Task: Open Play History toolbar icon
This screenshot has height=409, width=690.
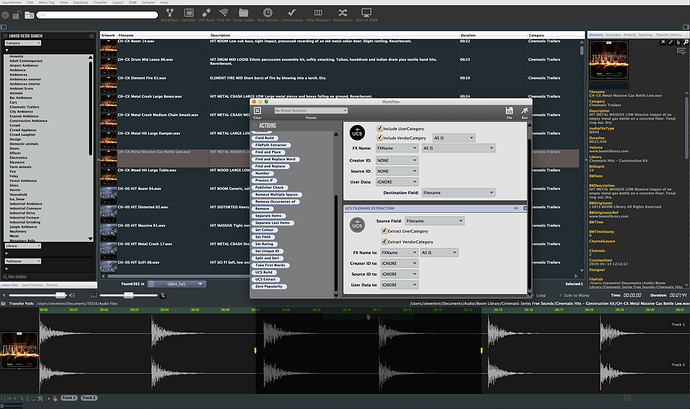Action: (268, 13)
